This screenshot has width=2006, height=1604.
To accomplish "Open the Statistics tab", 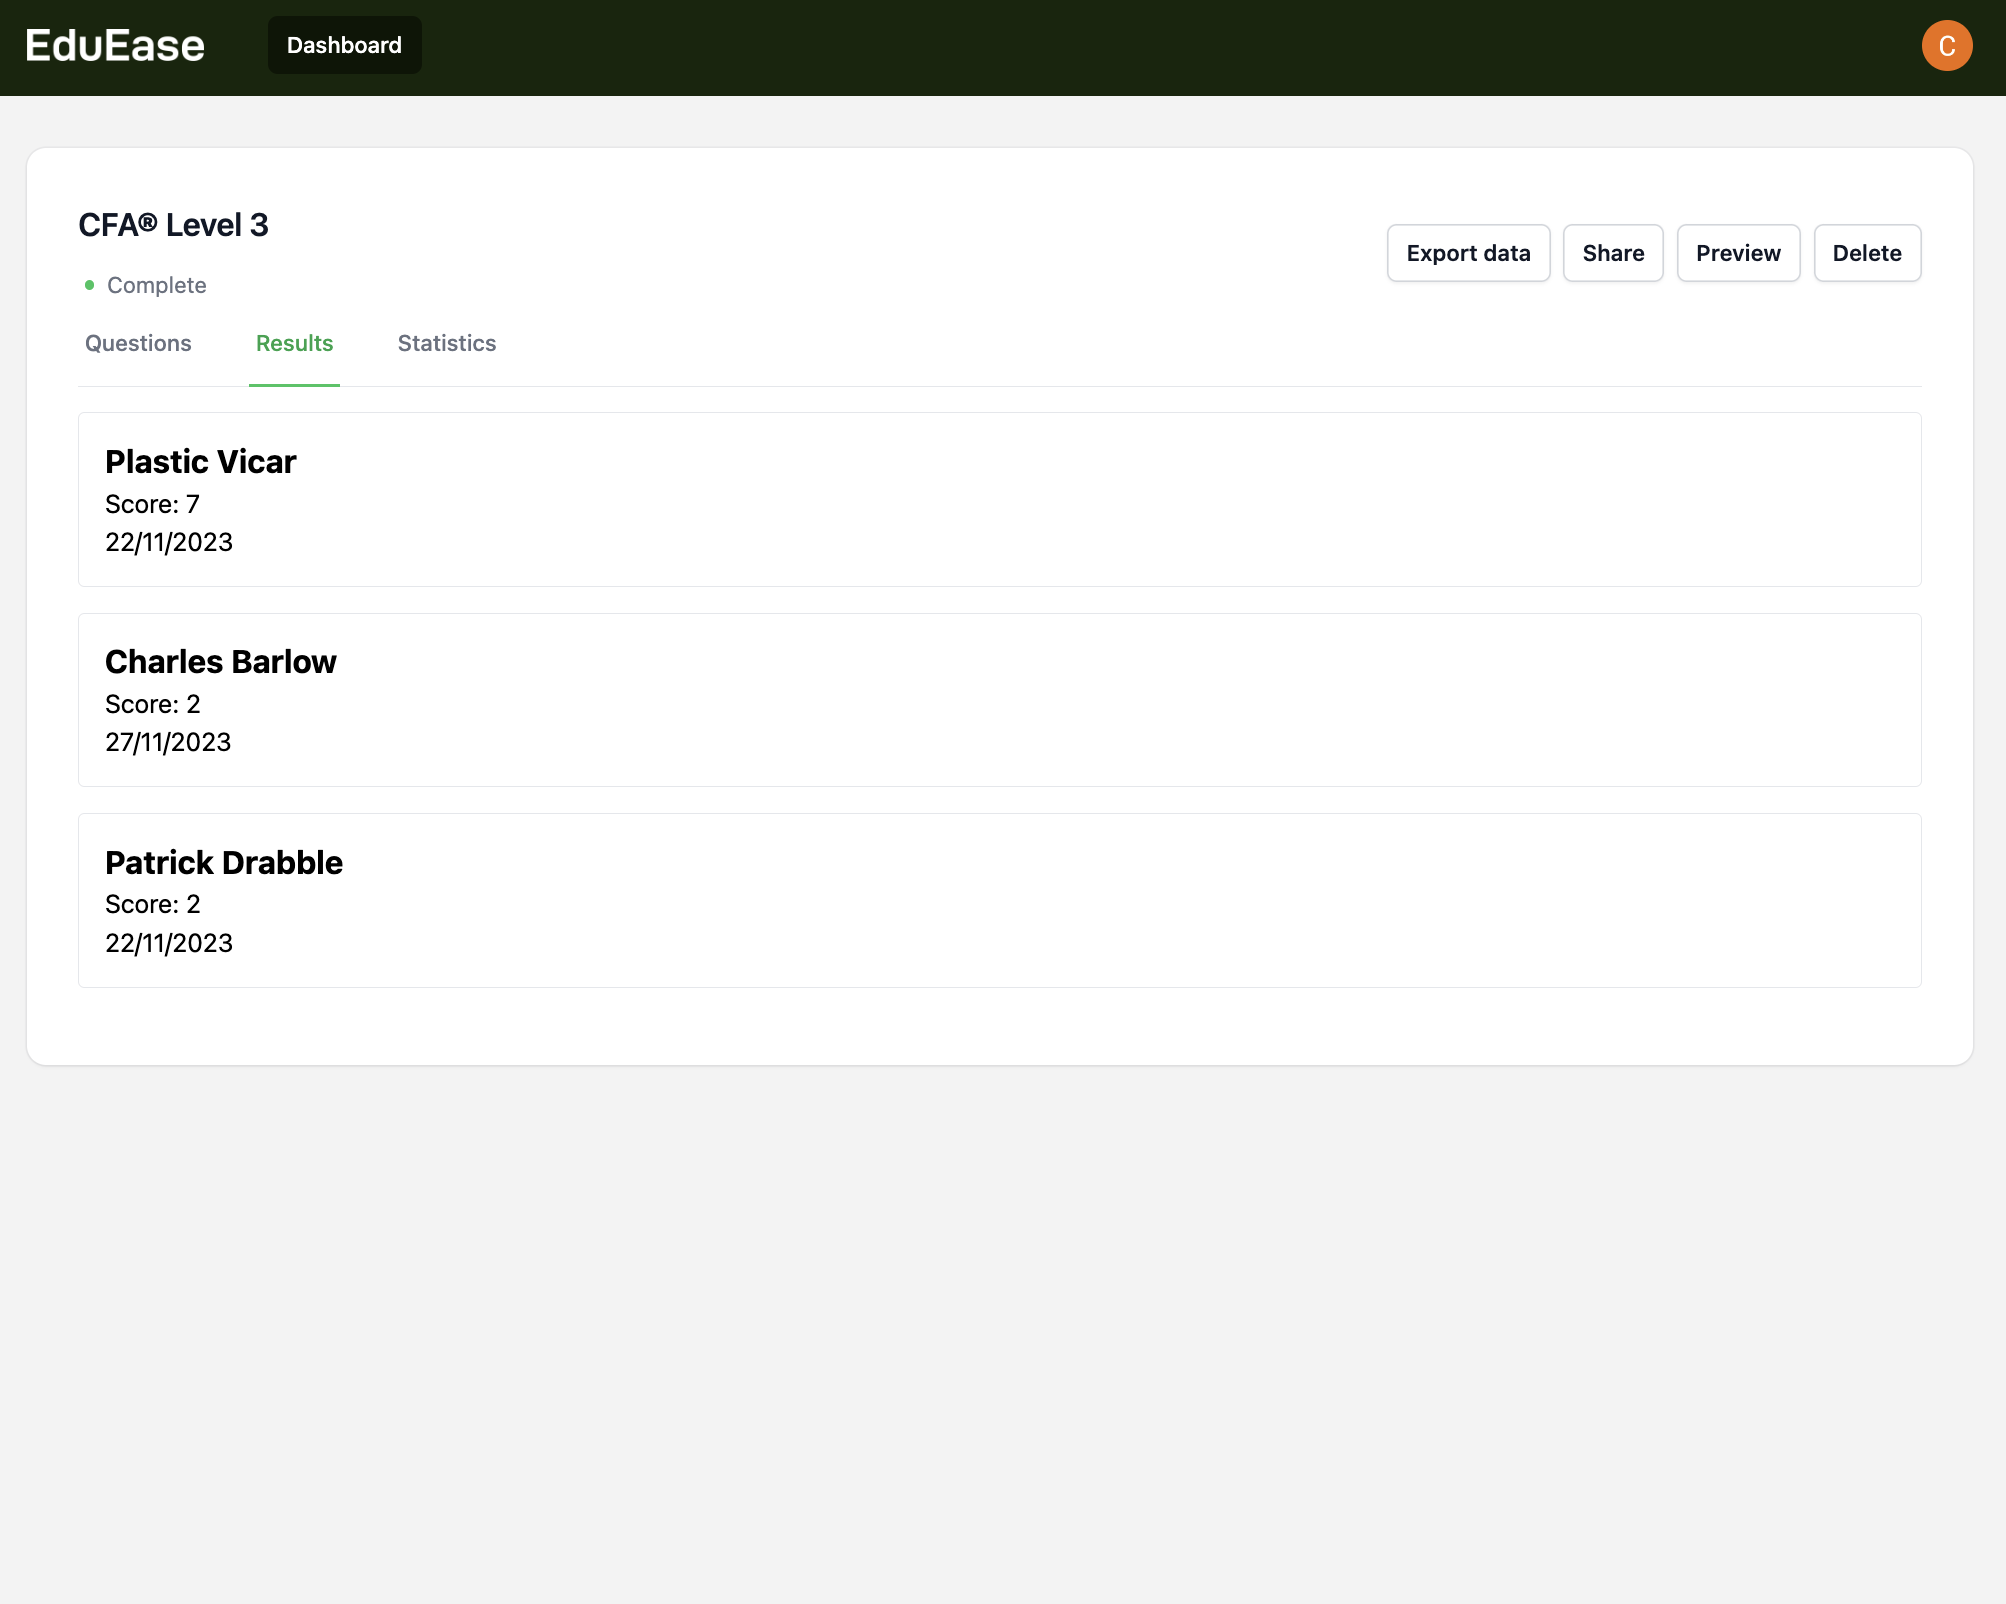I will coord(447,343).
